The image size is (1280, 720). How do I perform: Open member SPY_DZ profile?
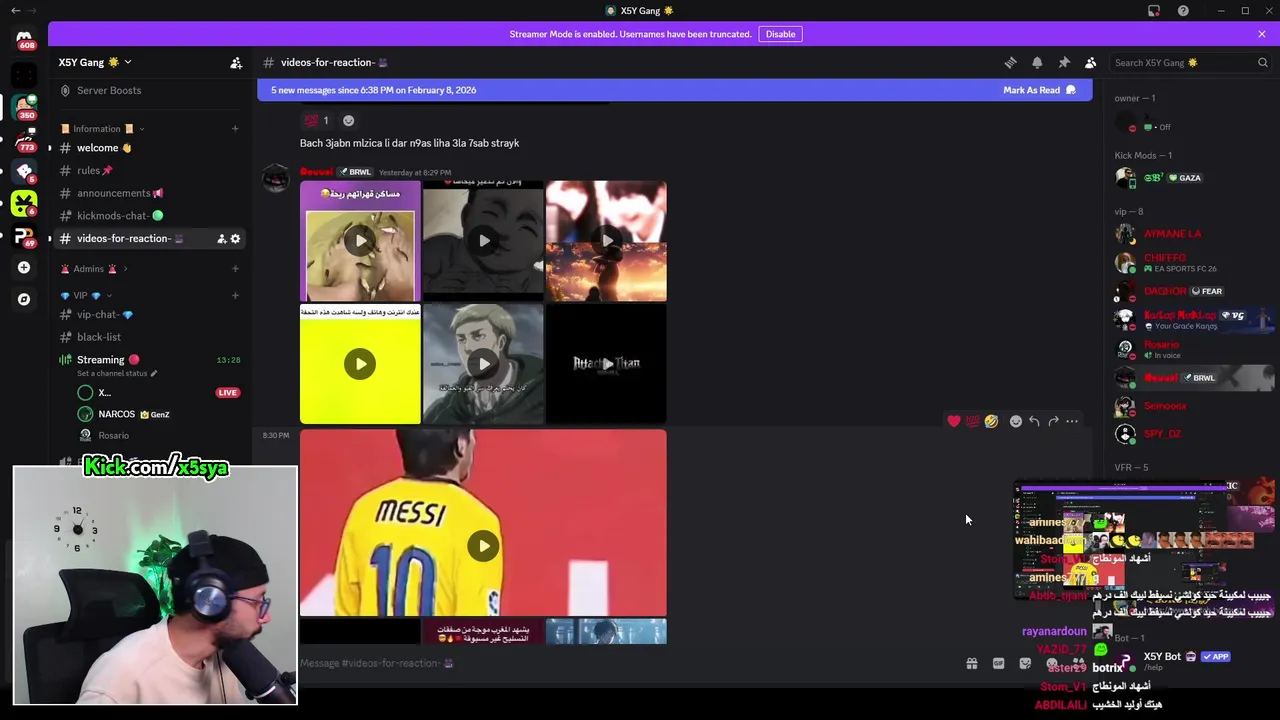[x=1162, y=434]
